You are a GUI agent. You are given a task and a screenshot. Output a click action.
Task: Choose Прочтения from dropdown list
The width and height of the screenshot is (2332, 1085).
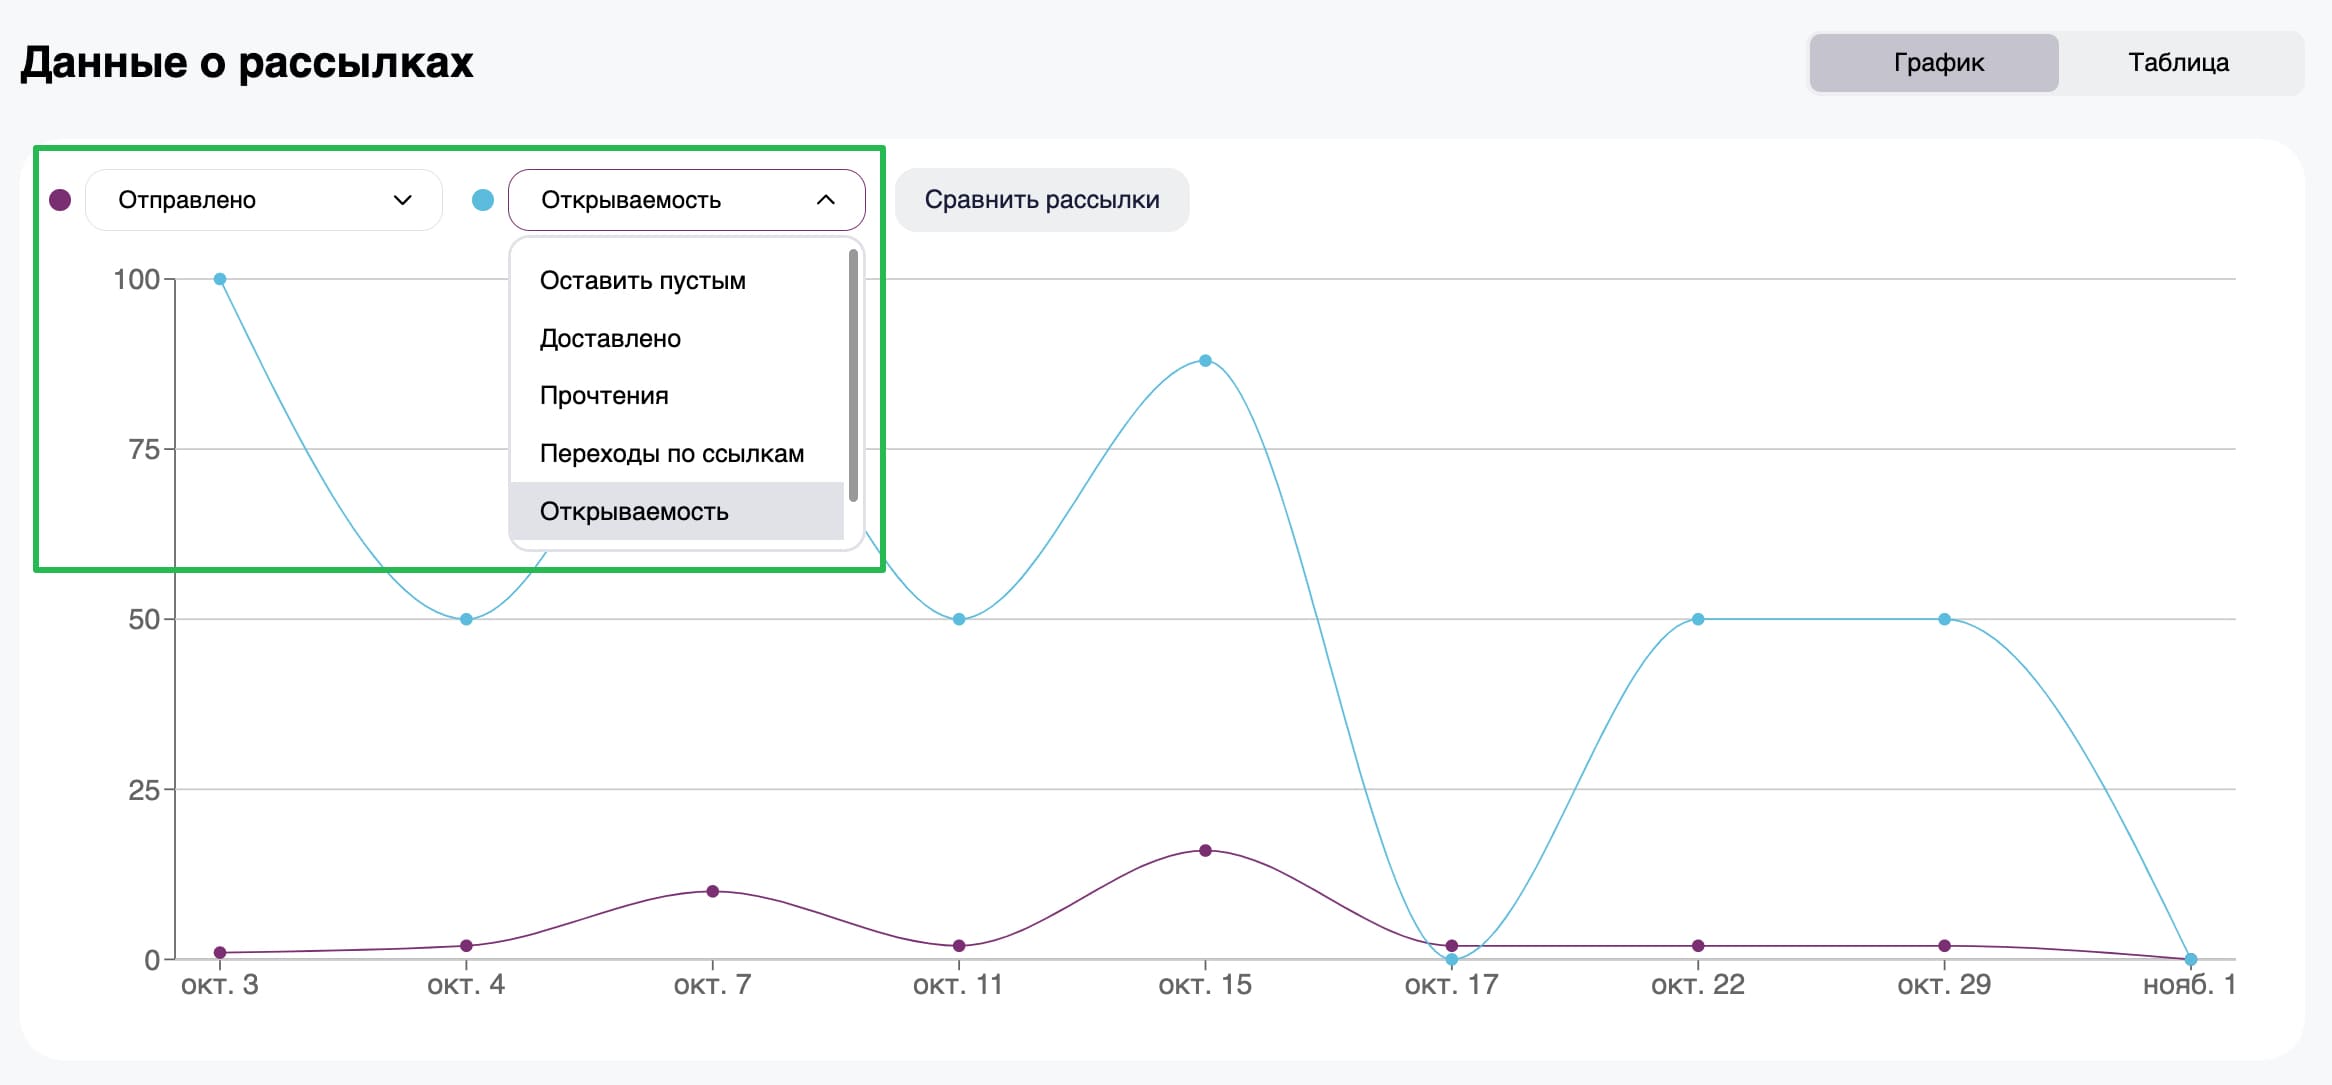[x=677, y=396]
